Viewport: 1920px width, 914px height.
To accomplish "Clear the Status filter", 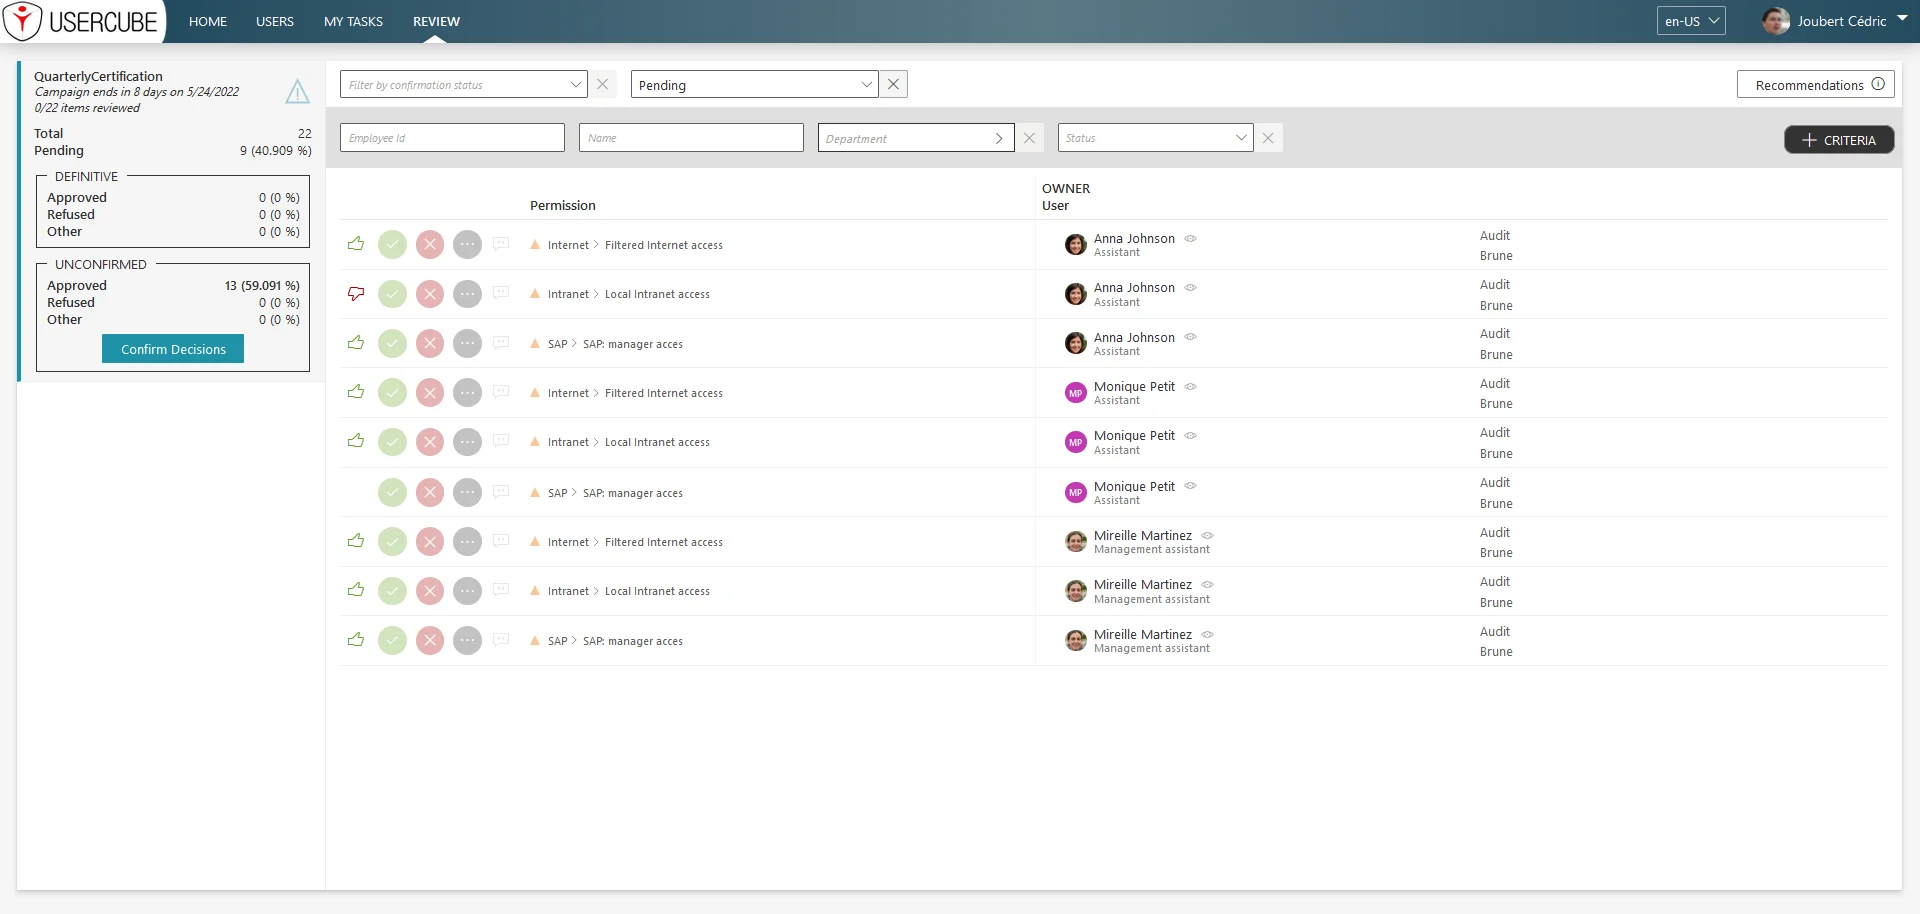I will pos(1268,138).
